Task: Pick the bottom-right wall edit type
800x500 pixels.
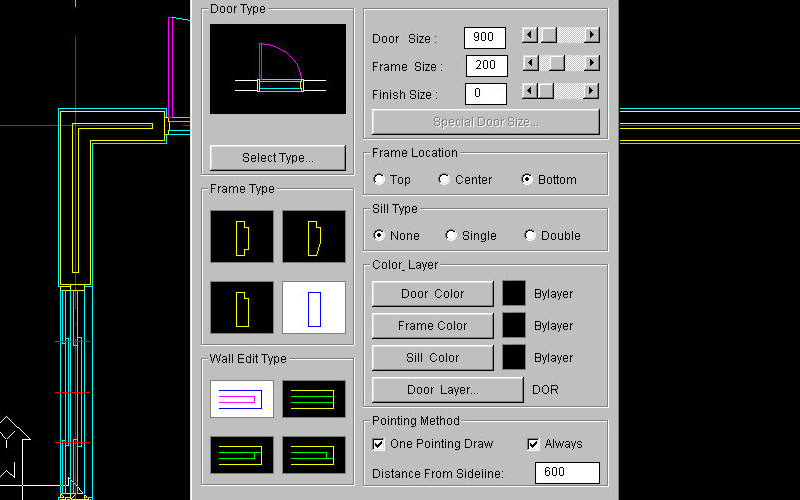Action: tap(314, 455)
